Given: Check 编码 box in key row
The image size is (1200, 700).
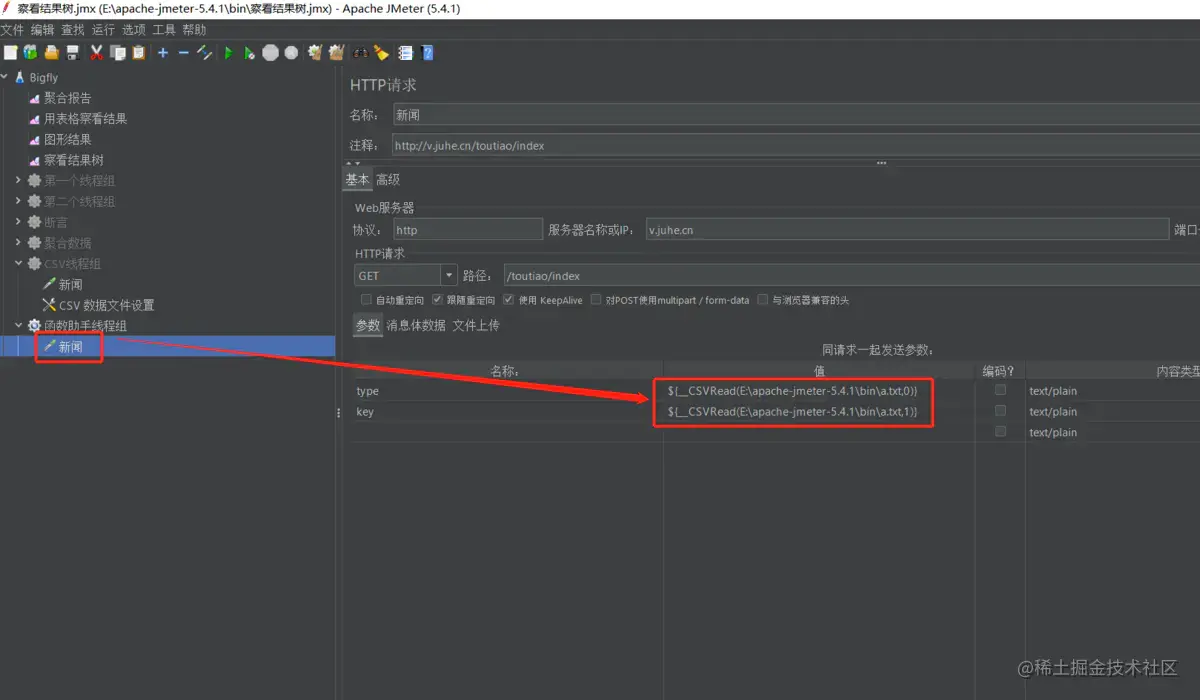Looking at the screenshot, I should pyautogui.click(x=1000, y=411).
